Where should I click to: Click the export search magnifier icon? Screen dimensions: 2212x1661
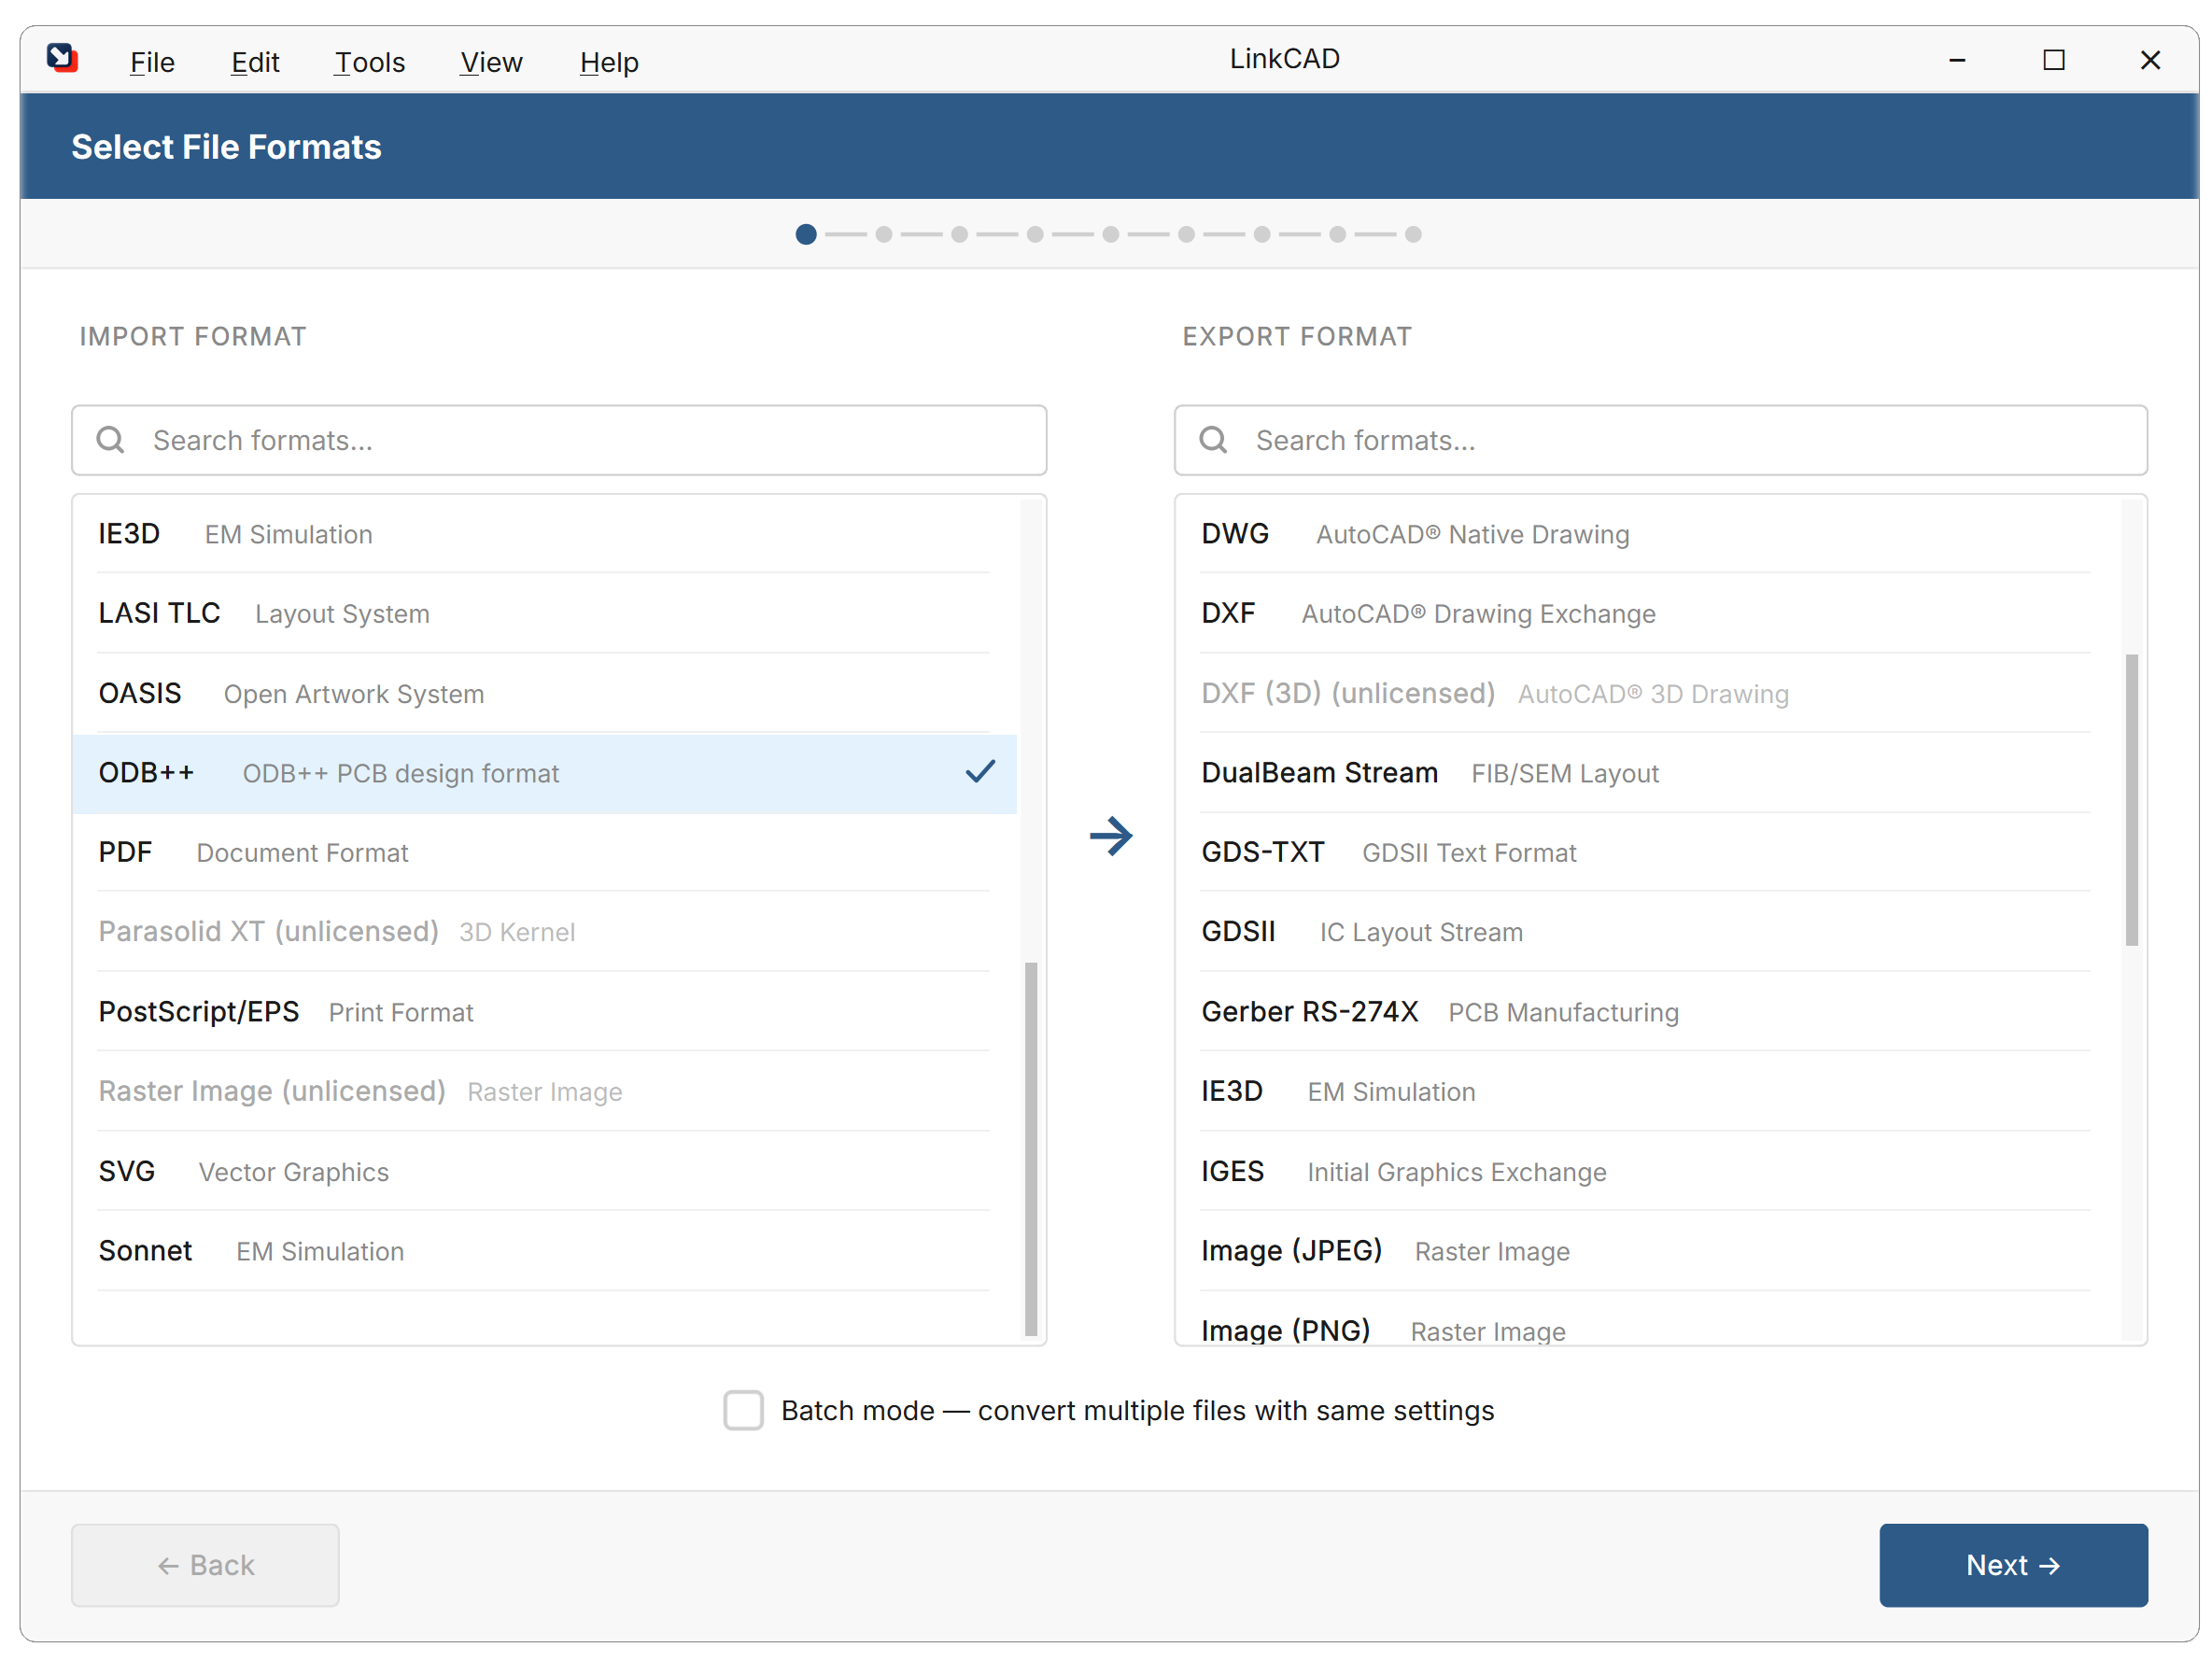pos(1213,440)
